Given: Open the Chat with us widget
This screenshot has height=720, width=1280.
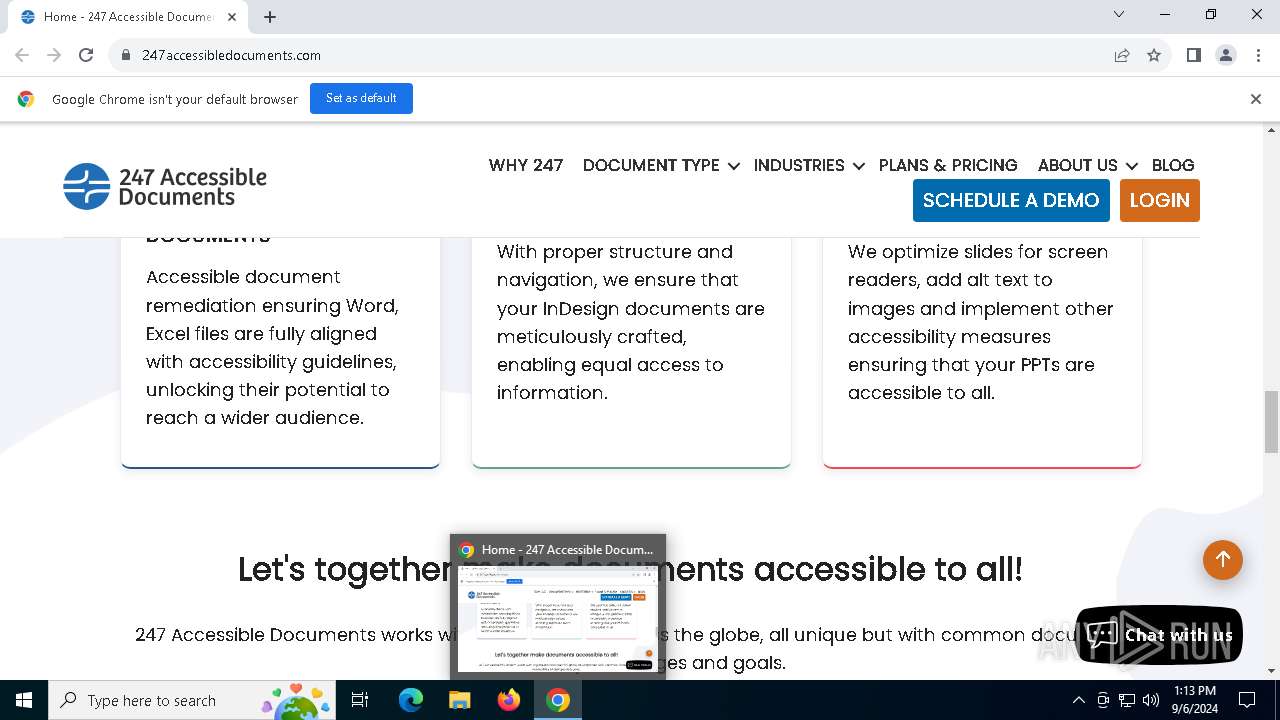Looking at the screenshot, I should [x=1160, y=635].
